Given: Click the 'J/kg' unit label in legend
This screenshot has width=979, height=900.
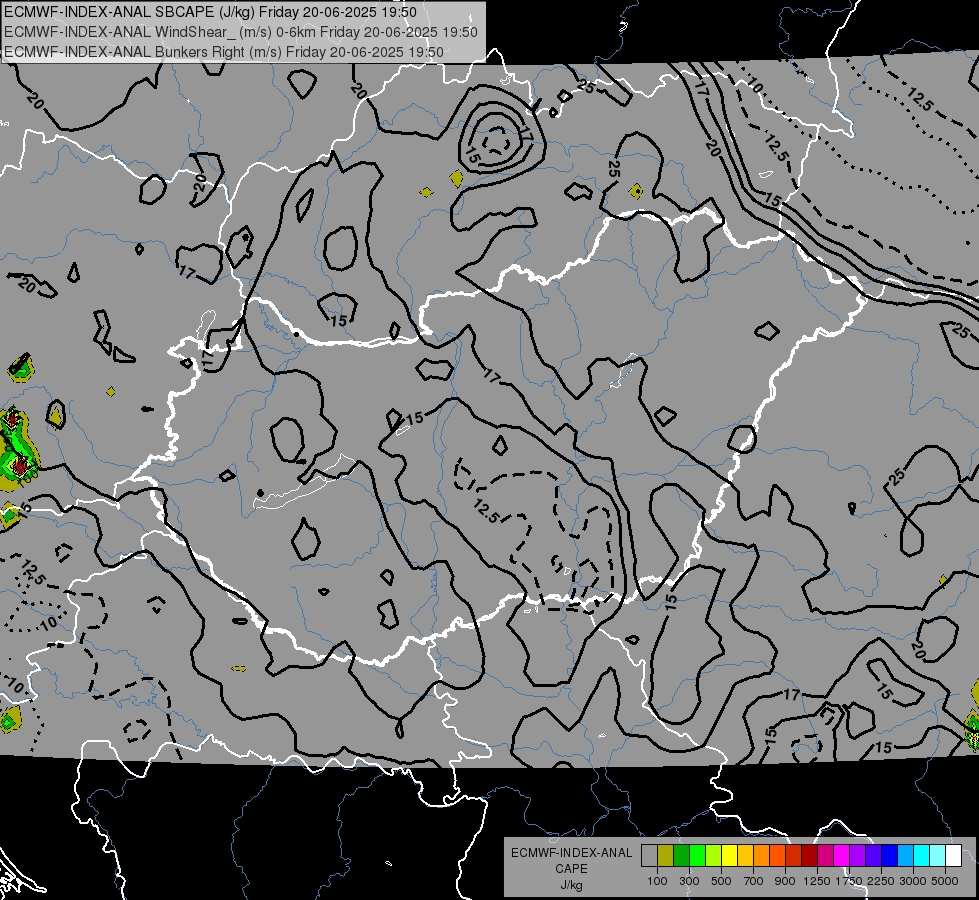Looking at the screenshot, I should point(571,886).
